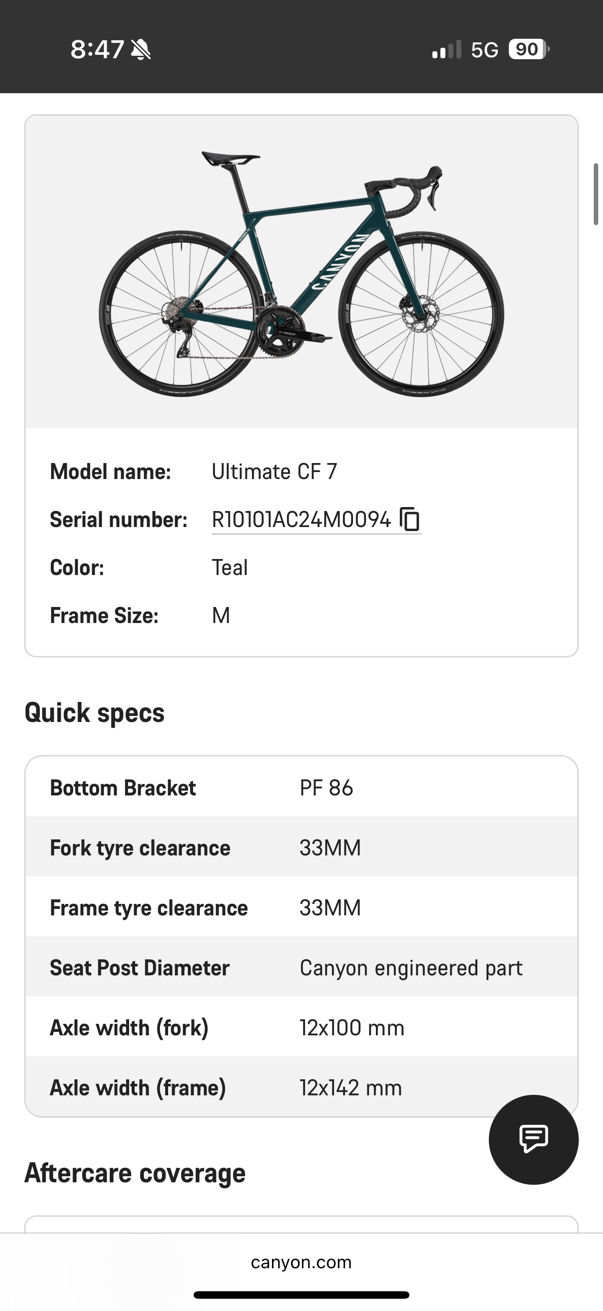Select the Bottom Bracket PF 86 row
Viewport: 603px width, 1311px height.
coord(301,787)
